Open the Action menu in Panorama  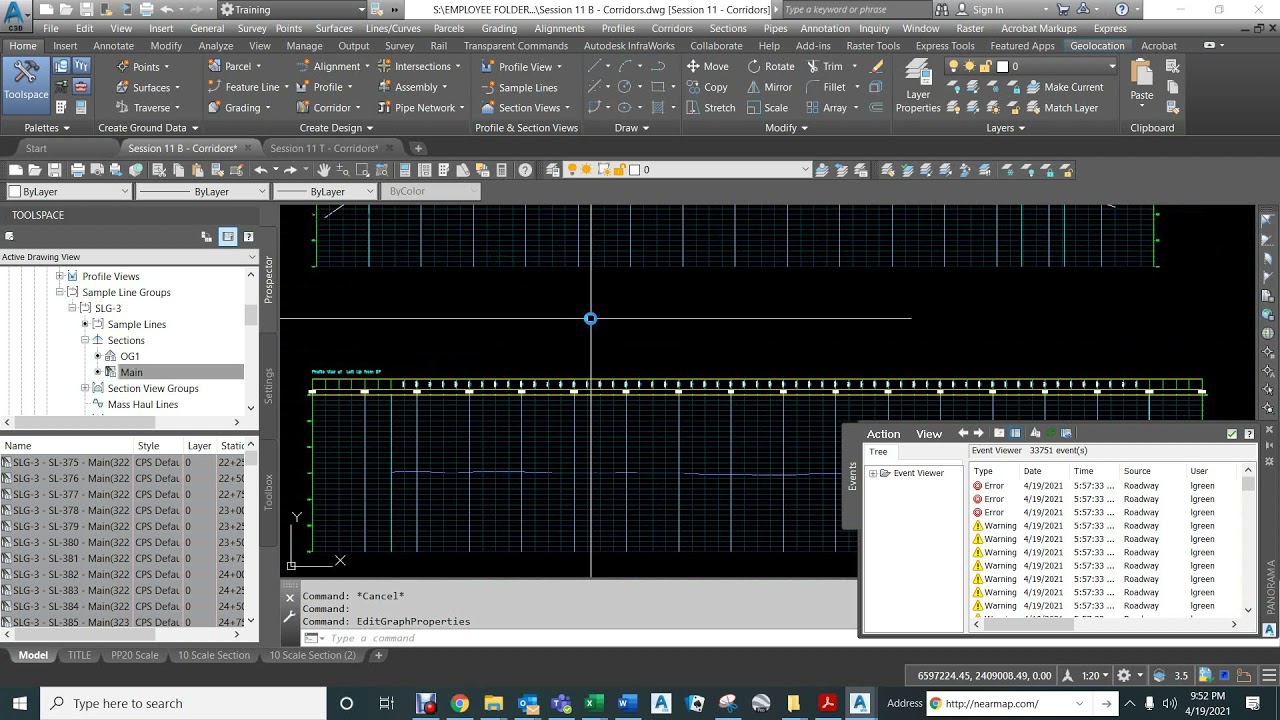click(883, 434)
